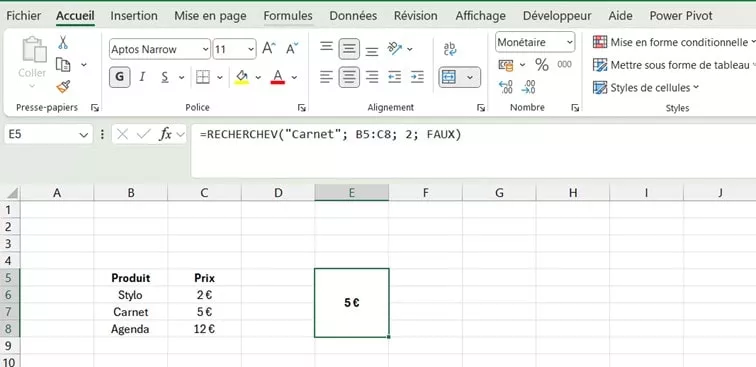Select the cell showing 12 €
Viewport: 756px width, 367px height.
click(204, 329)
